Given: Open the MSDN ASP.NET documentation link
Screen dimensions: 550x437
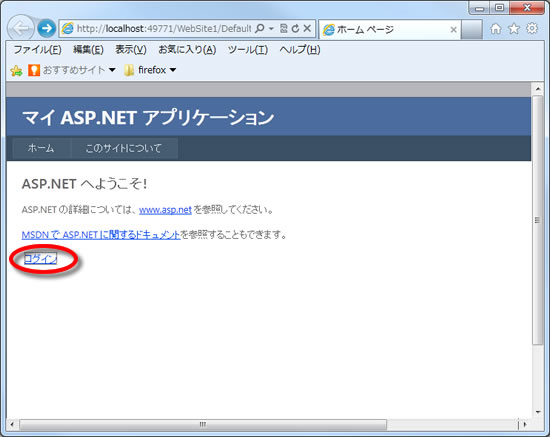Looking at the screenshot, I should click(101, 234).
